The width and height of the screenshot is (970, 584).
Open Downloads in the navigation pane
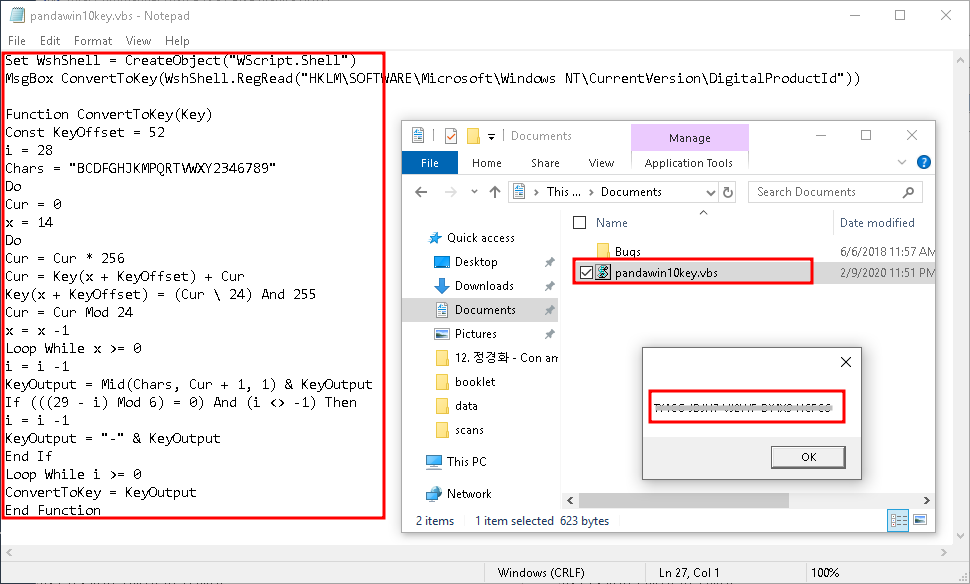[x=484, y=286]
